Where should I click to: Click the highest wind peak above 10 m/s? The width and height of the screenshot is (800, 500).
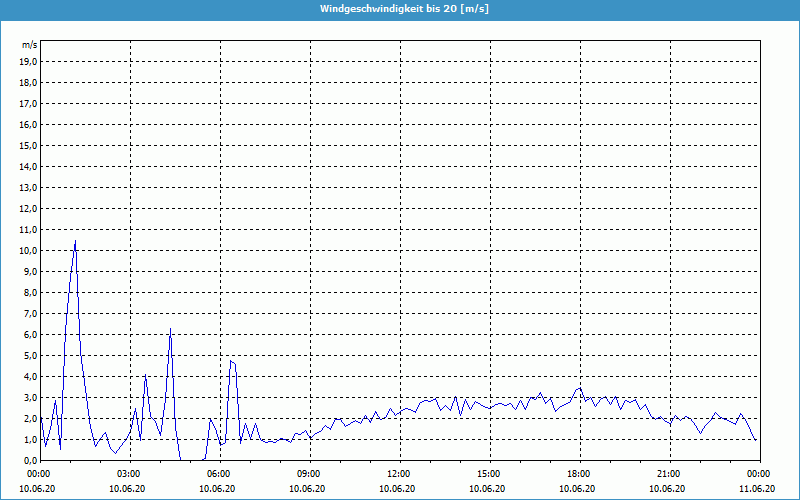75,241
